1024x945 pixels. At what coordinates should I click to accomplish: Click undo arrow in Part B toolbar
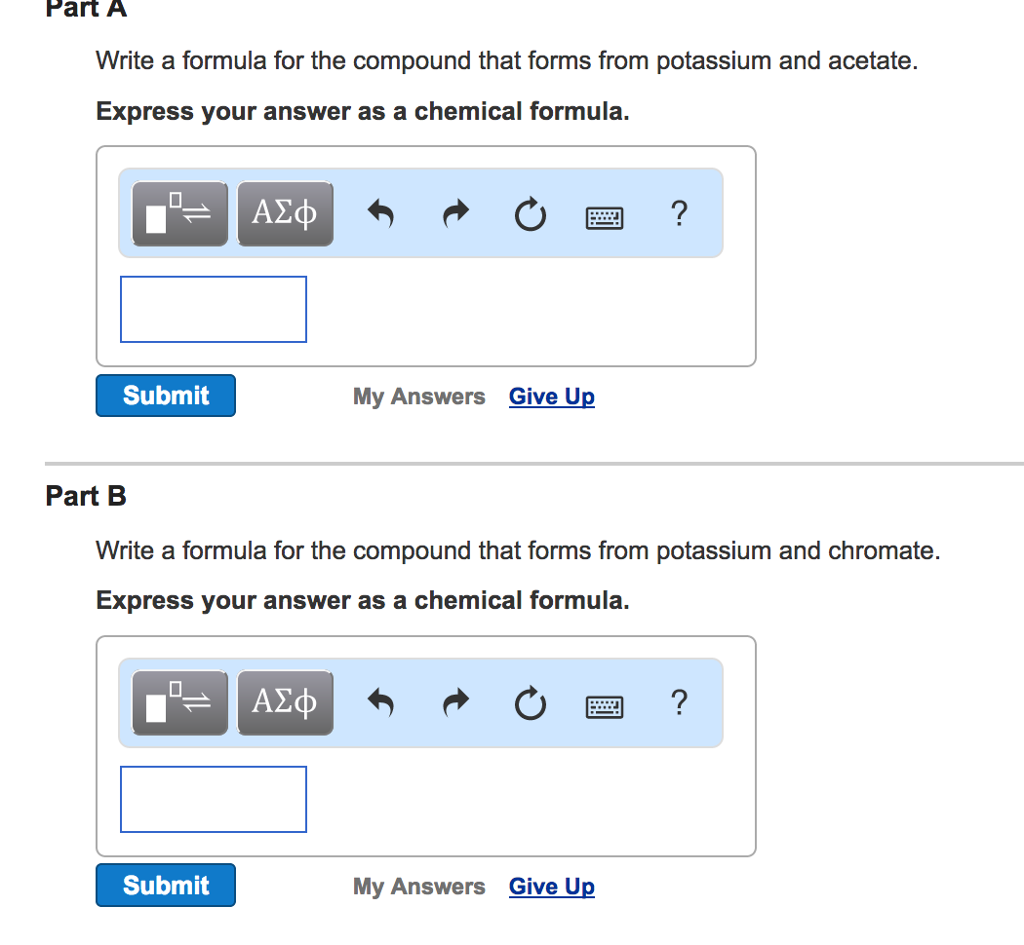[x=379, y=704]
